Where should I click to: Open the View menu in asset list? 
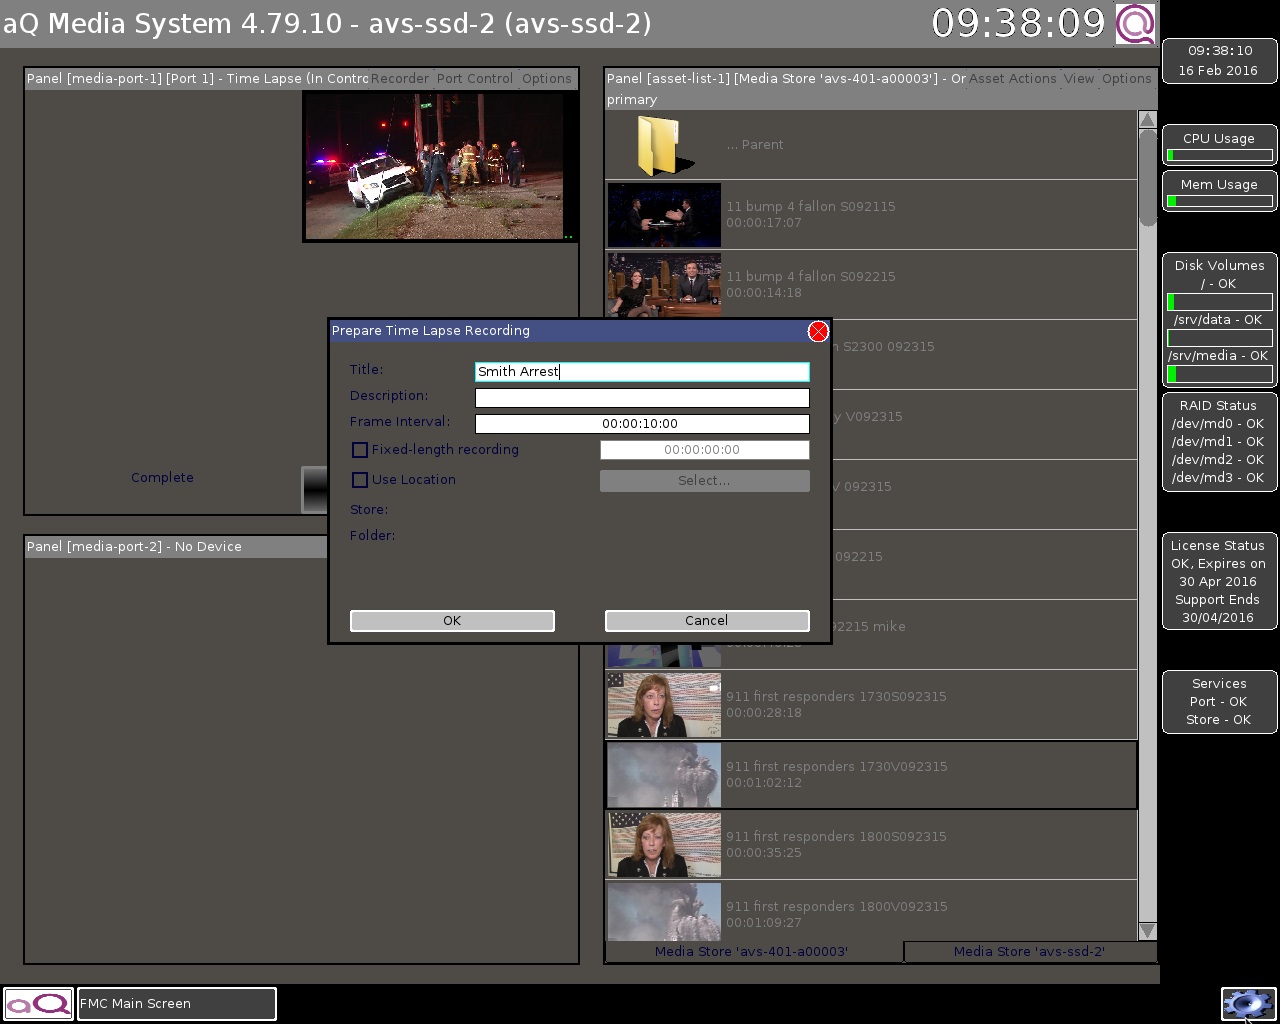tap(1079, 79)
